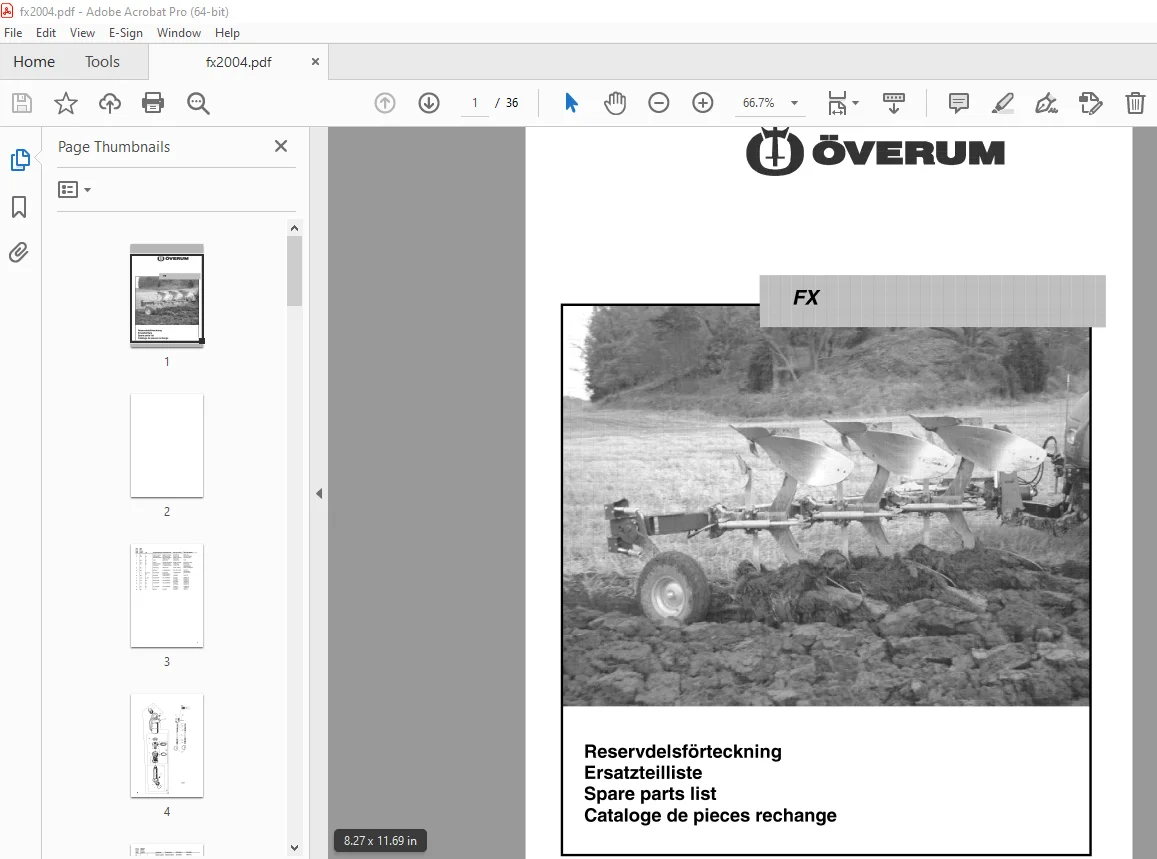Screen dimensions: 1157x859
Task: Open the Bookmarks pane
Action: pyautogui.click(x=19, y=207)
